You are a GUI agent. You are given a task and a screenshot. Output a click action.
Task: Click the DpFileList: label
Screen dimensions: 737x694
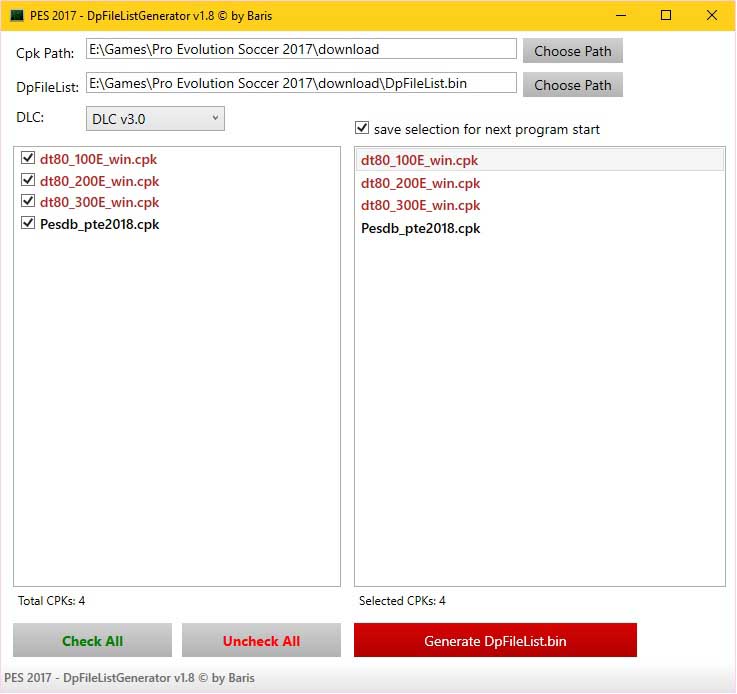coord(47,87)
